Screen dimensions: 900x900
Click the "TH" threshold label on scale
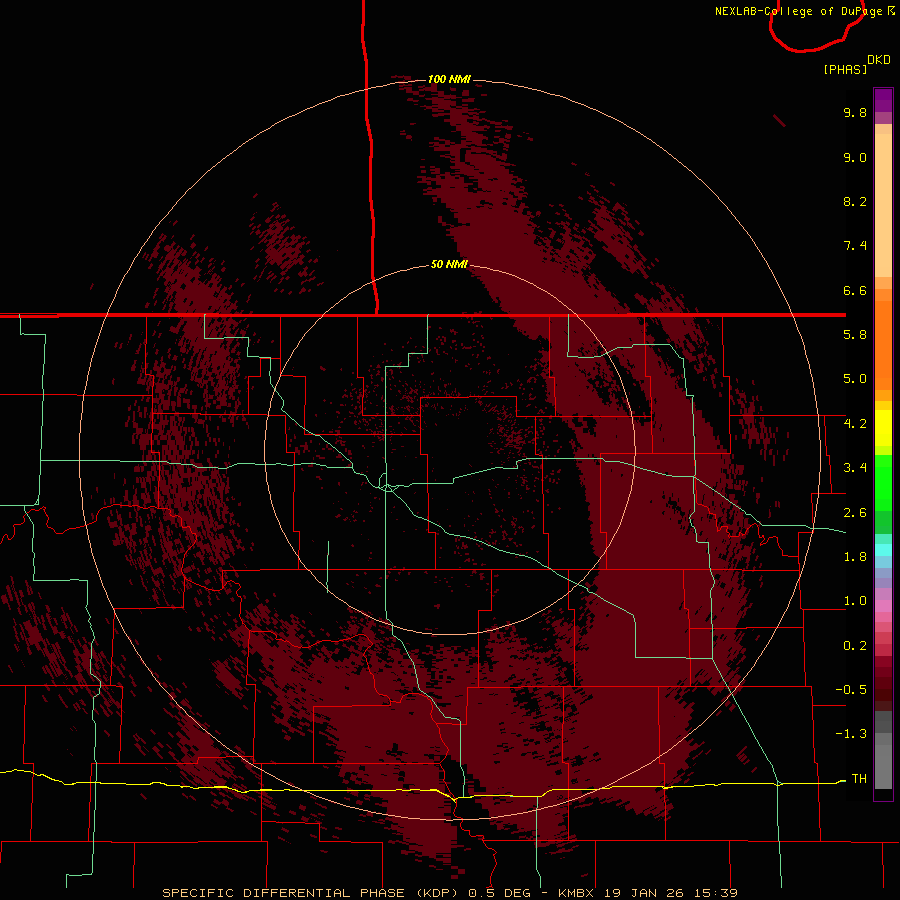point(859,779)
